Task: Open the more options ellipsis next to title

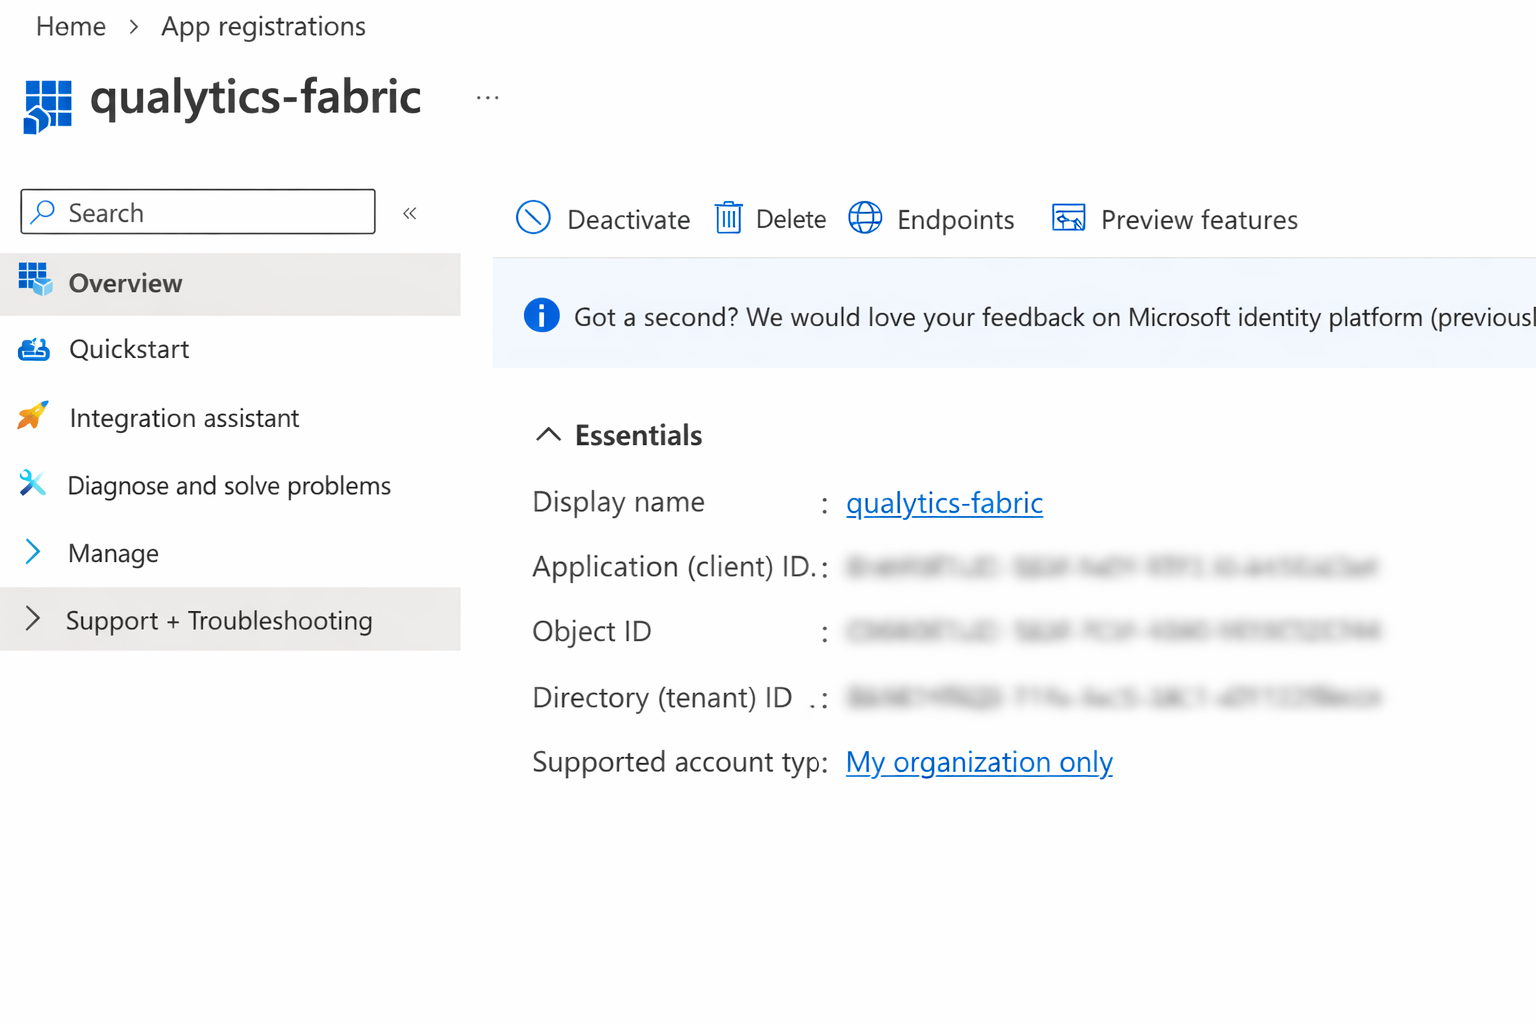Action: coord(487,98)
